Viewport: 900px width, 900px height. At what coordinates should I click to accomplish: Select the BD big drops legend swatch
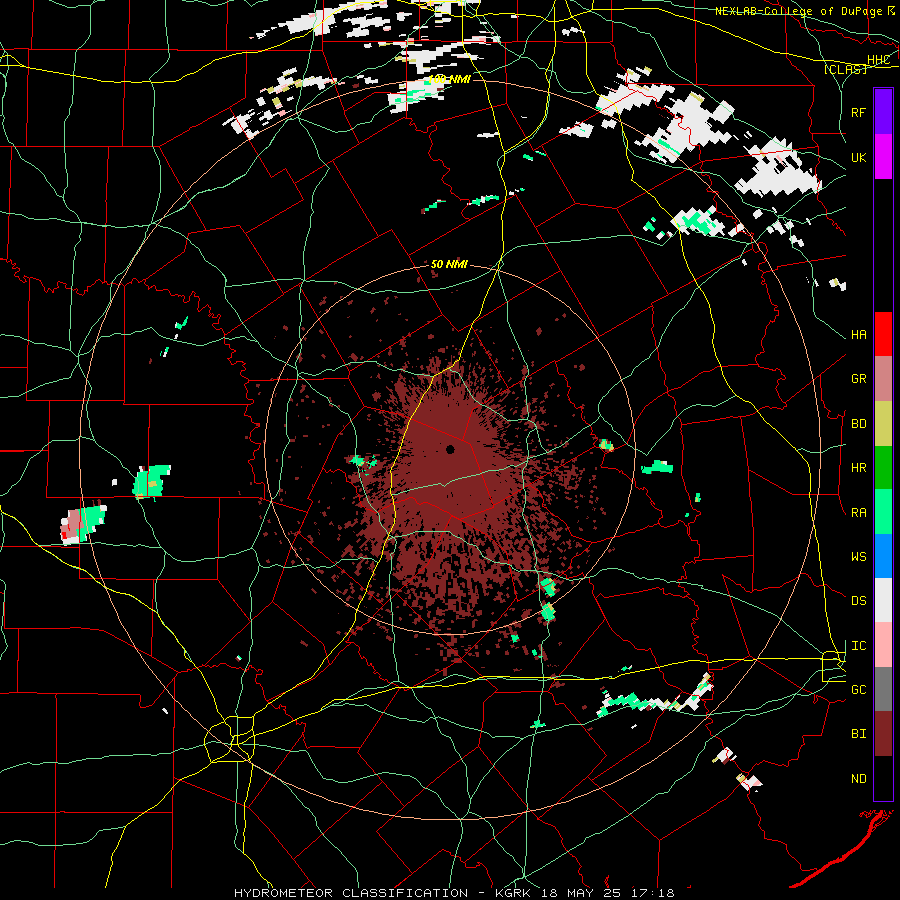pyautogui.click(x=883, y=424)
